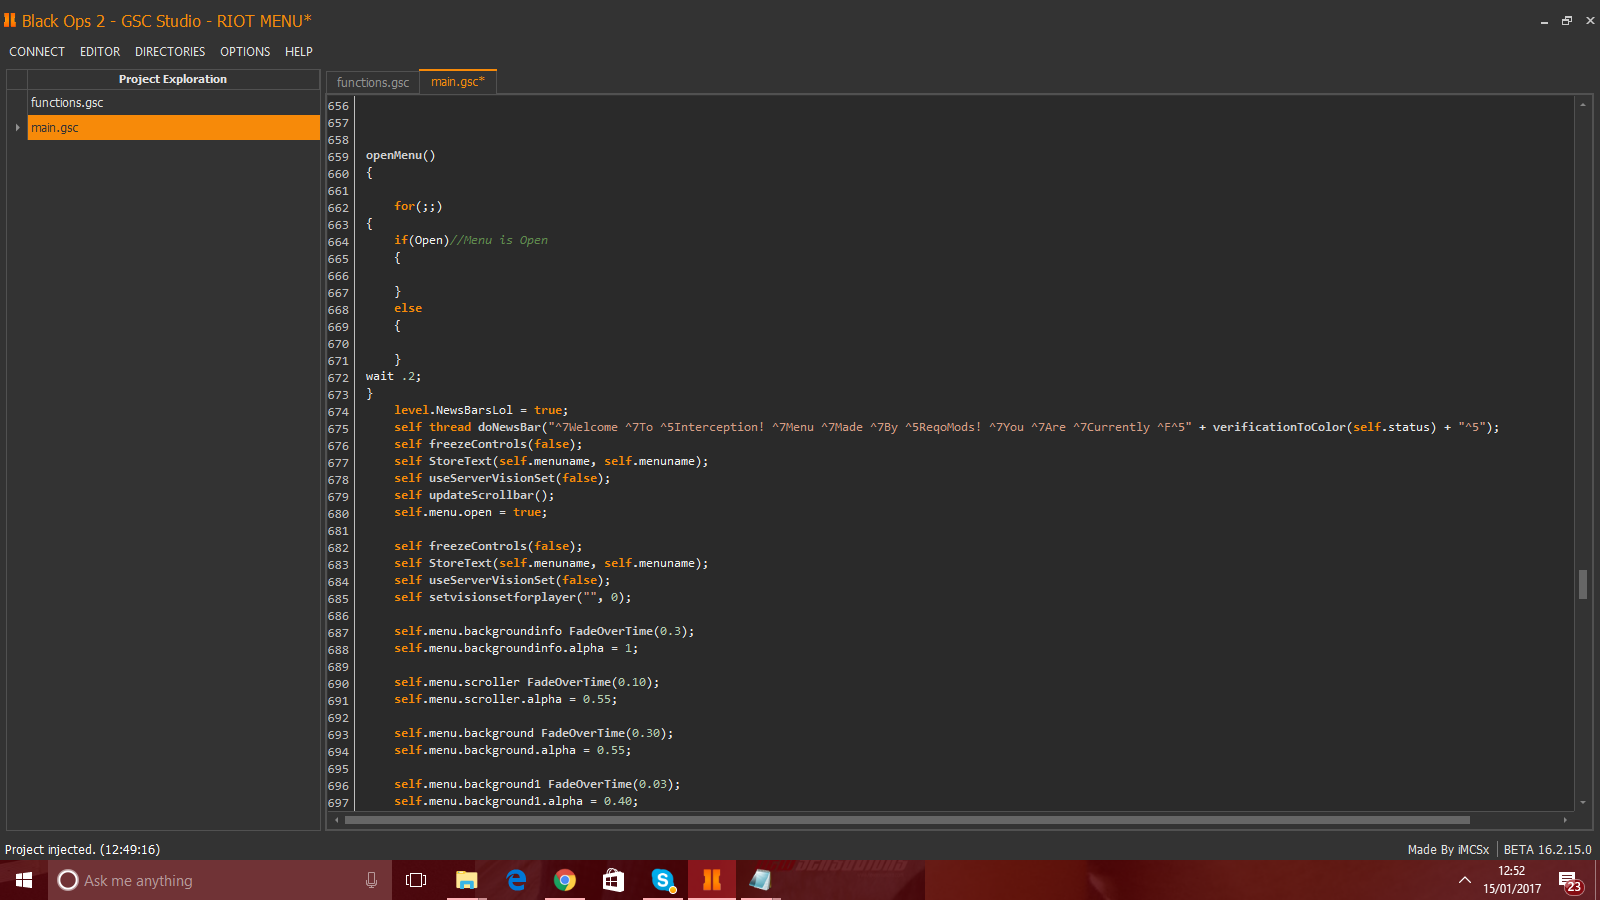This screenshot has width=1600, height=900.
Task: Switch to Skype in the taskbar
Action: tap(662, 880)
